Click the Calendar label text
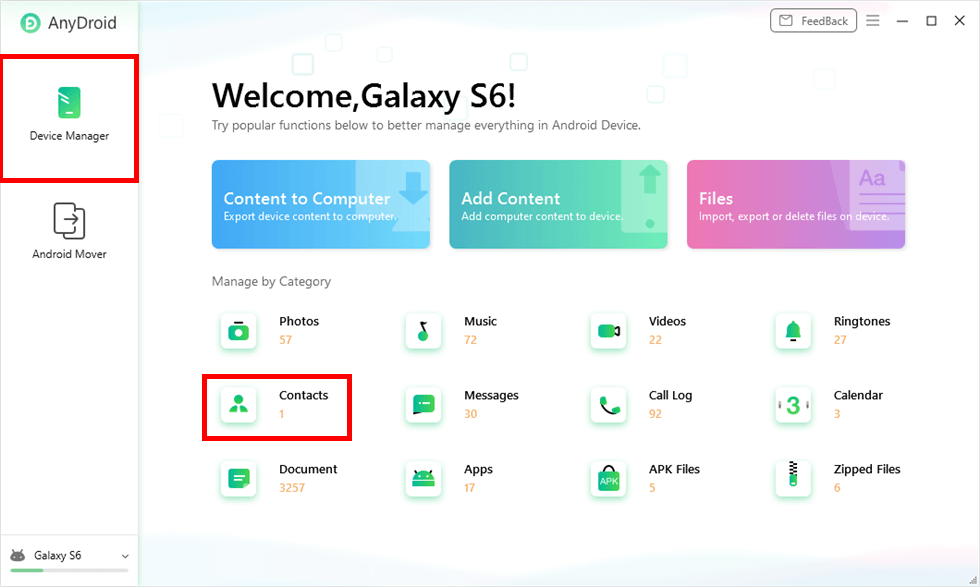Image resolution: width=980 pixels, height=587 pixels. [x=858, y=395]
